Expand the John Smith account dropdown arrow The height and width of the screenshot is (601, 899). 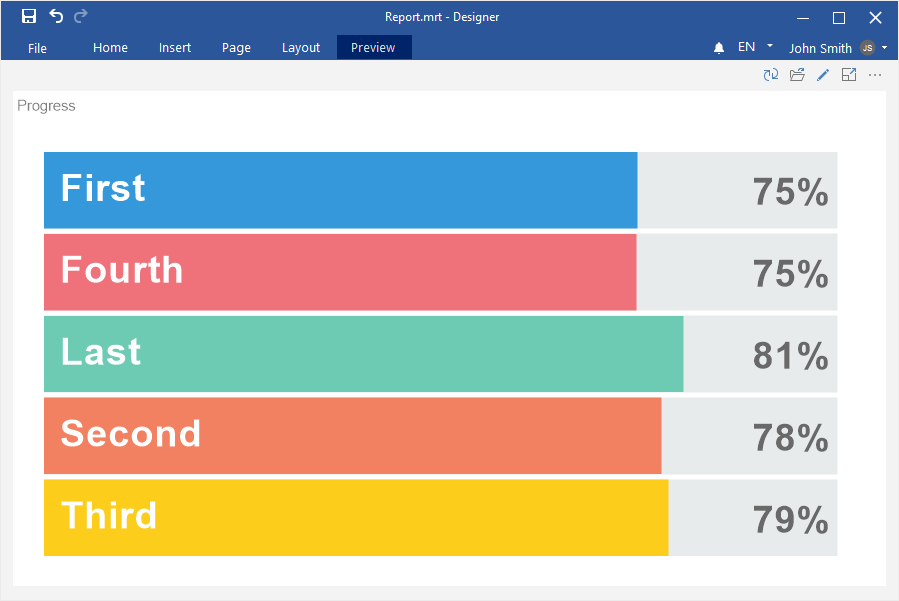pyautogui.click(x=885, y=47)
